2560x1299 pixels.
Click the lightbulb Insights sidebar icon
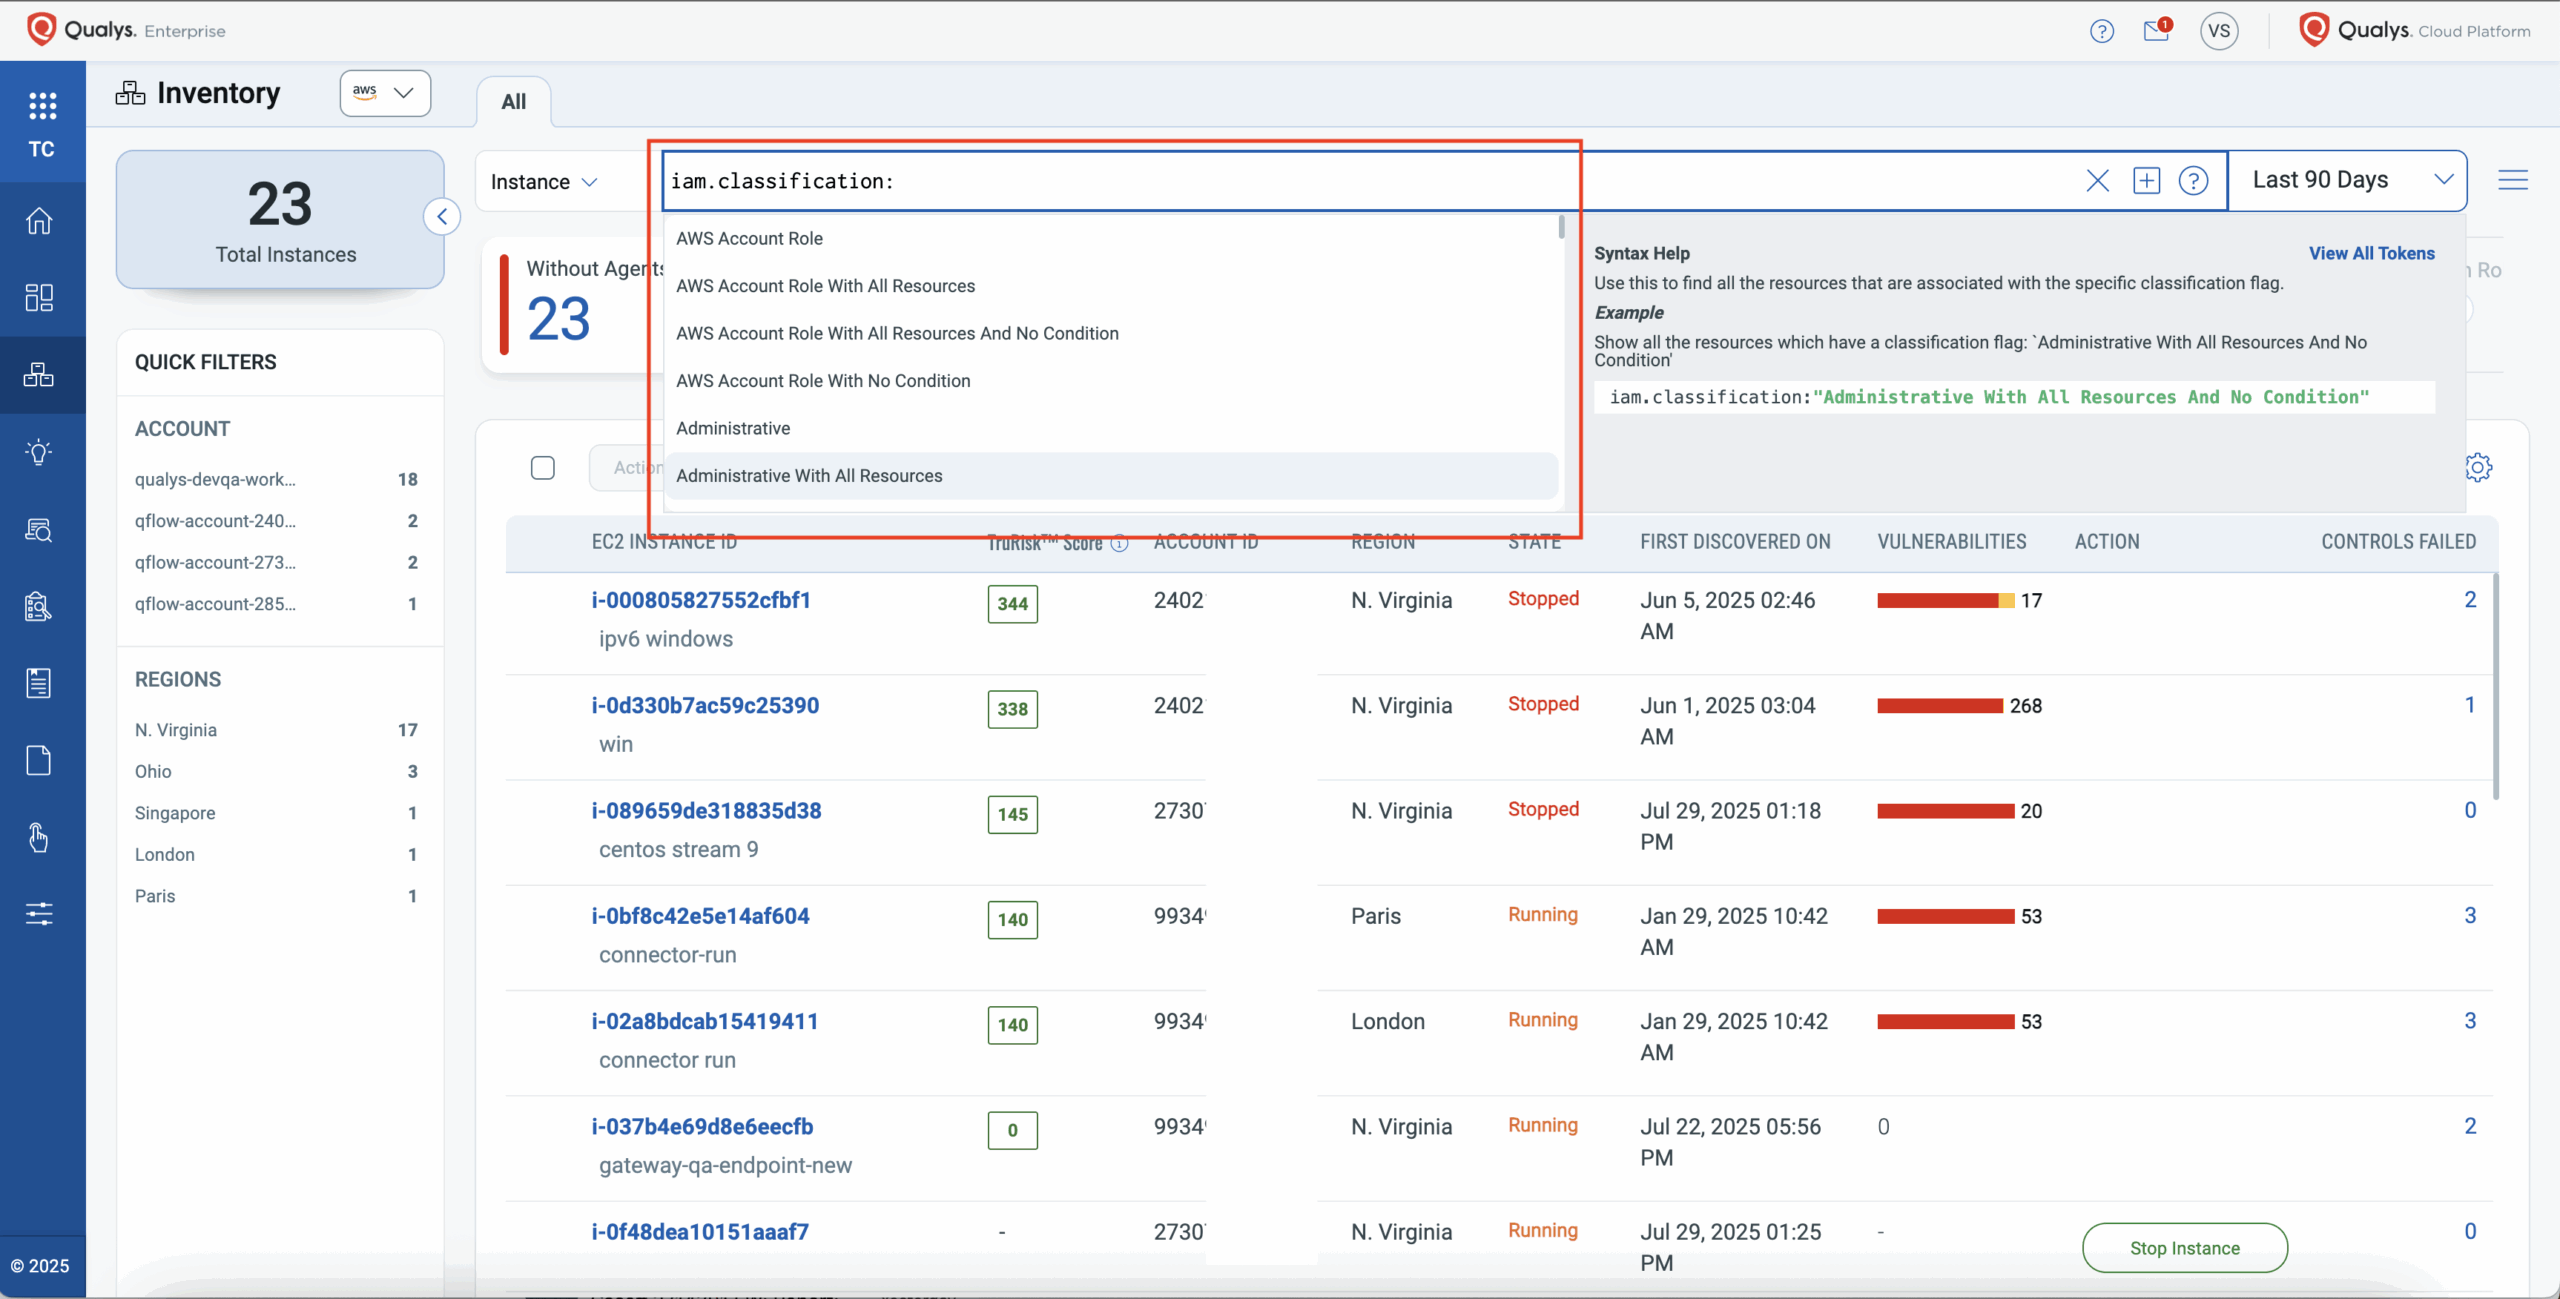click(39, 452)
